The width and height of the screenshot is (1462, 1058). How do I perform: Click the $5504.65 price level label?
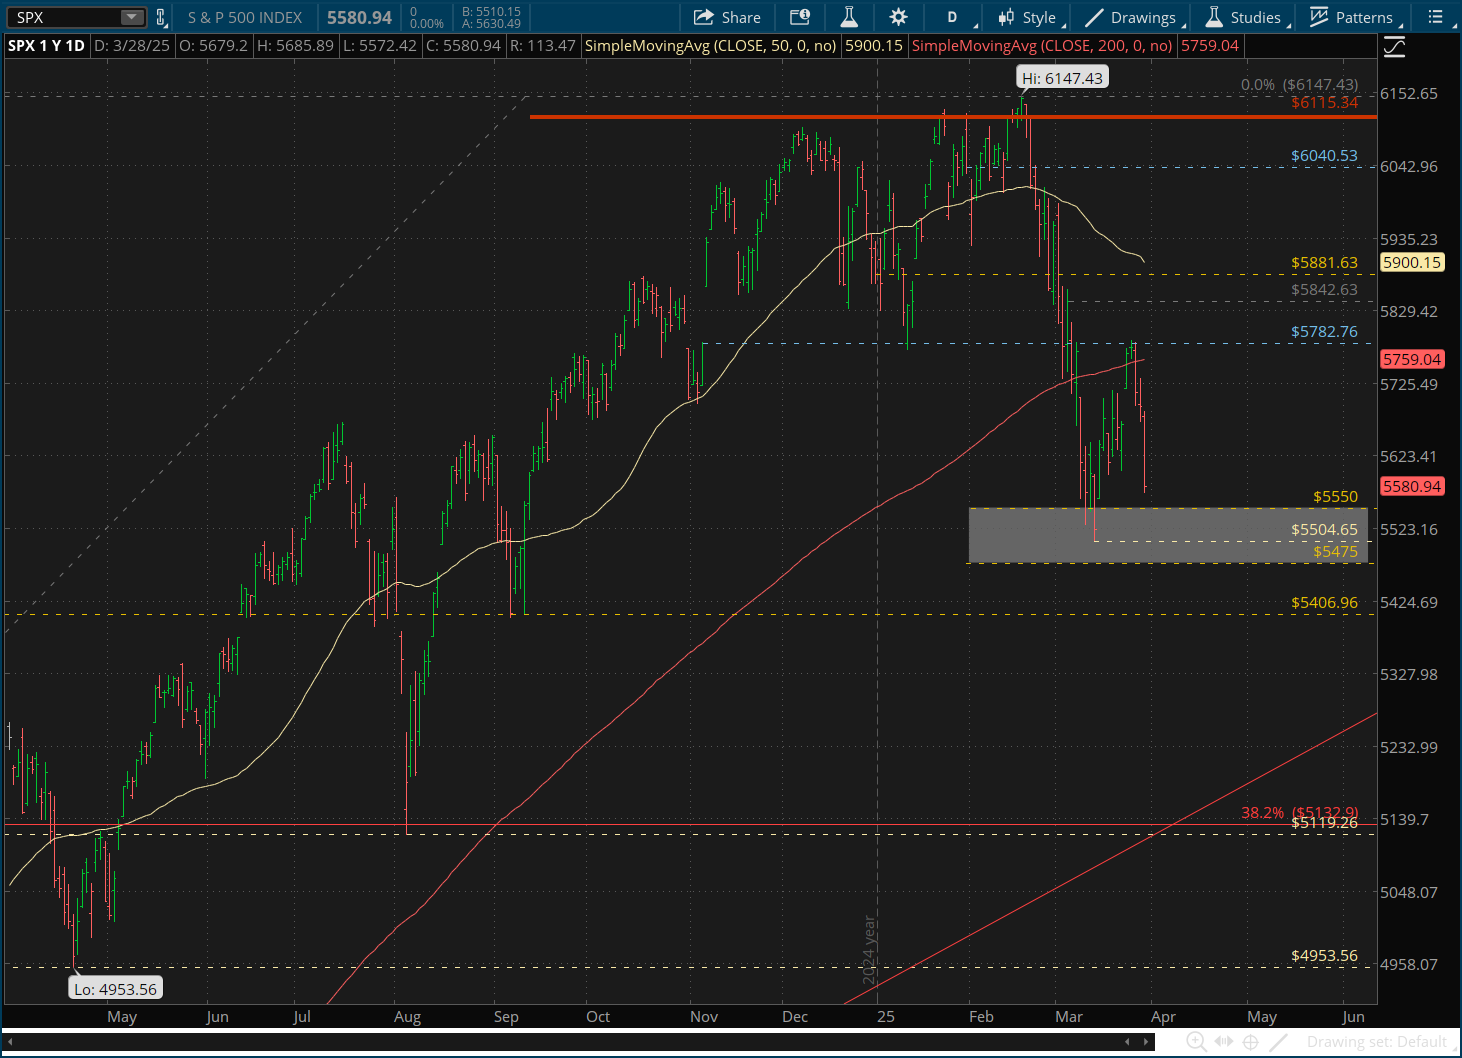point(1324,530)
